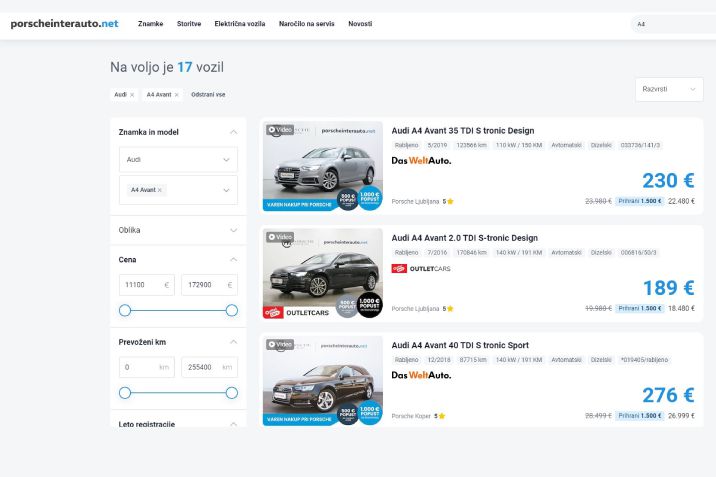Play Video on the 2.0 TDI listing

pos(280,237)
